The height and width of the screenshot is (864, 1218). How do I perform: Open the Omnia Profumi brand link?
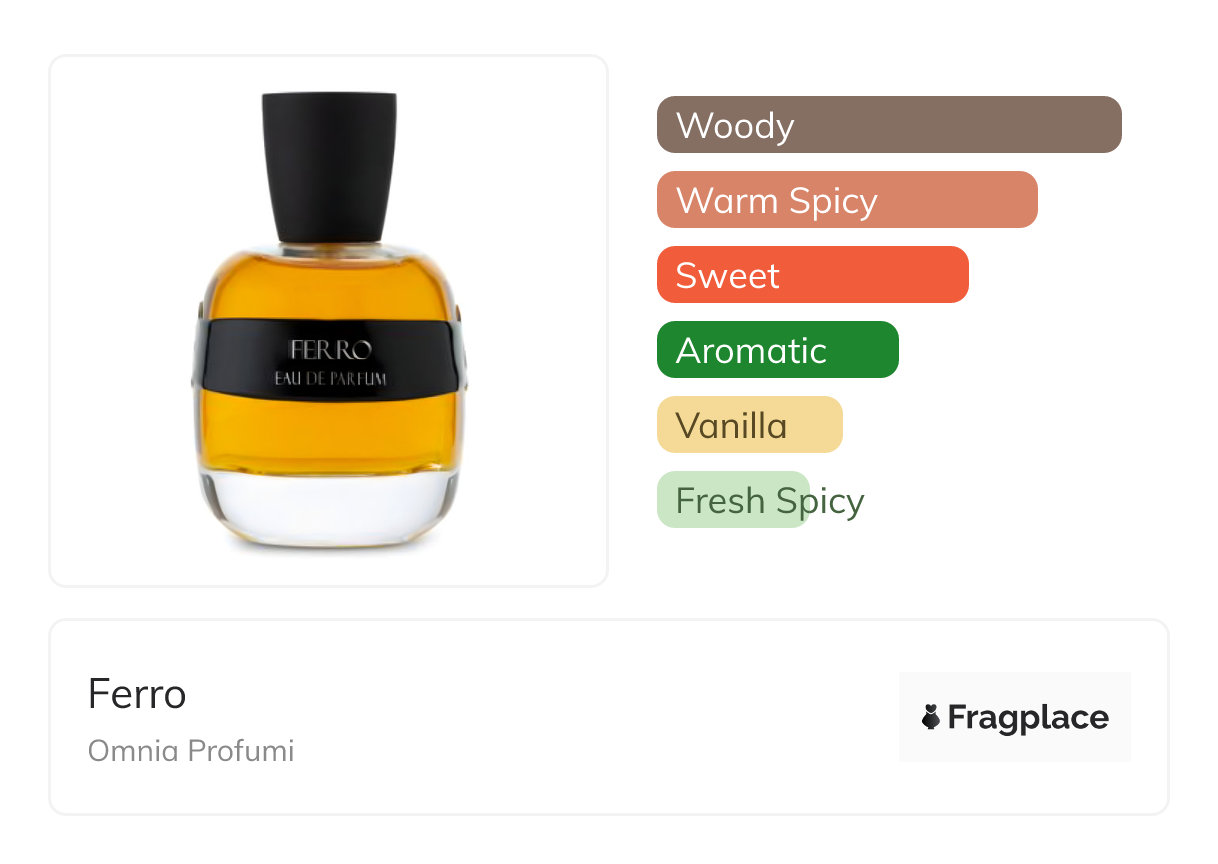tap(191, 750)
